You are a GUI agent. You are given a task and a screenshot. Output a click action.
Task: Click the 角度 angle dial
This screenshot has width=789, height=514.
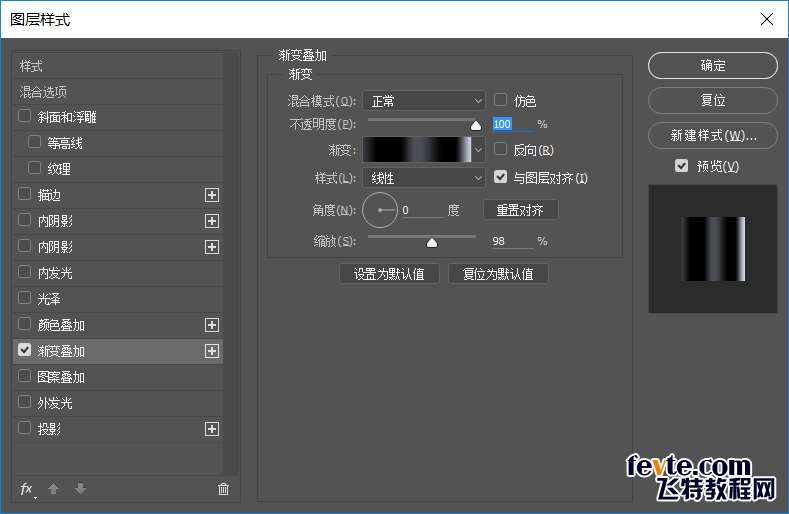click(x=380, y=210)
